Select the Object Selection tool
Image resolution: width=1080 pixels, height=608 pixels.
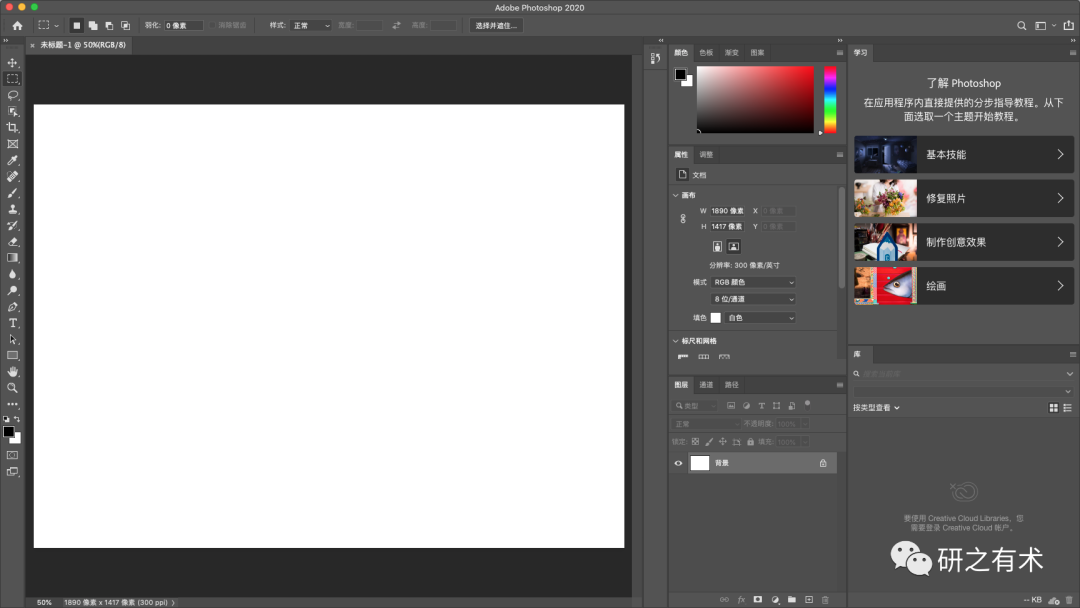pos(12,112)
